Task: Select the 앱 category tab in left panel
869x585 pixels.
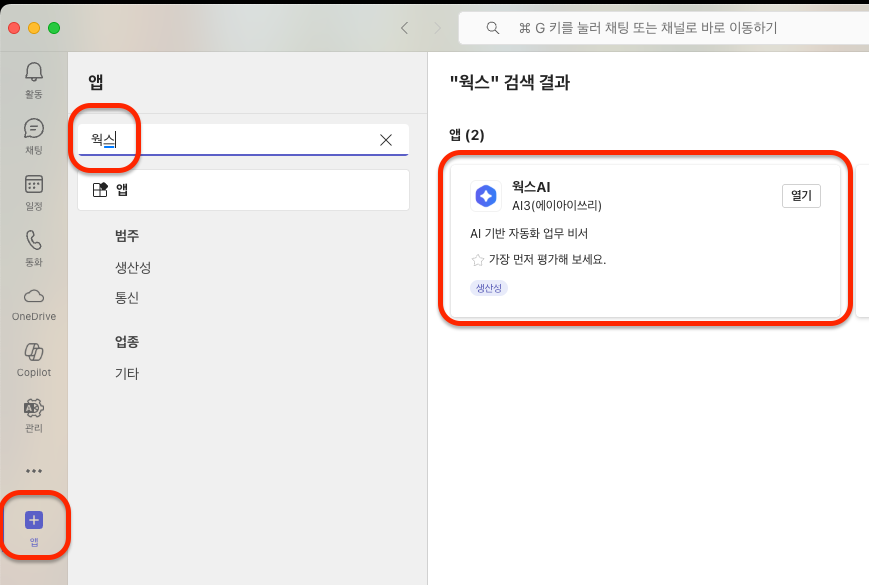Action: click(x=243, y=190)
